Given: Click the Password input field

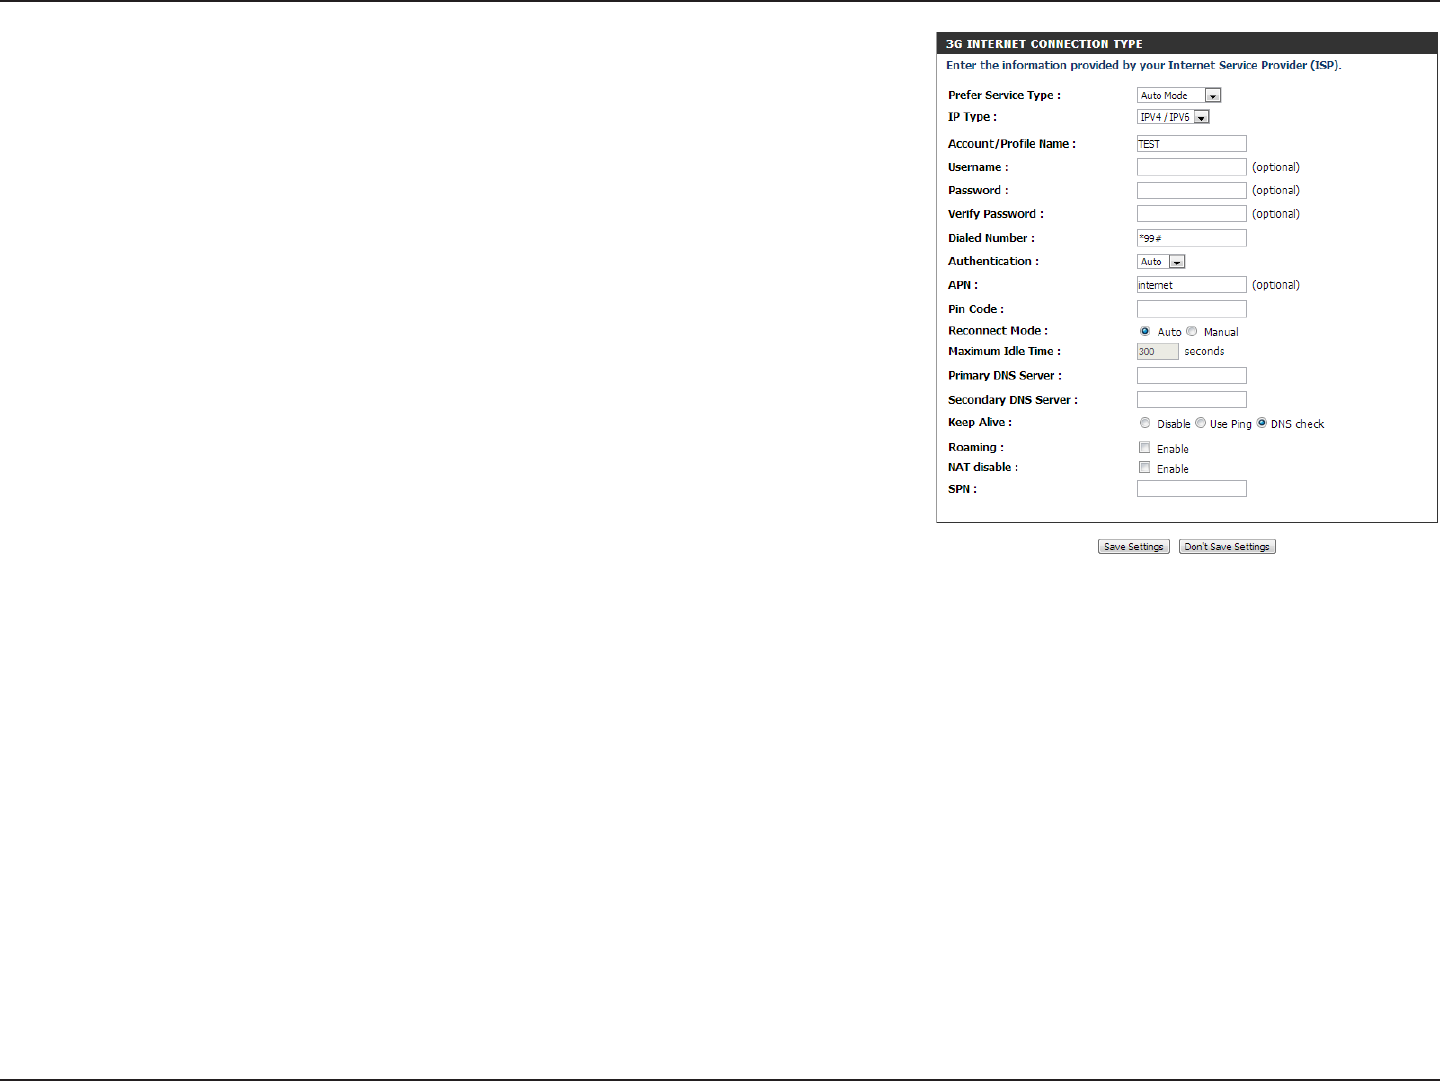Looking at the screenshot, I should pos(1191,190).
